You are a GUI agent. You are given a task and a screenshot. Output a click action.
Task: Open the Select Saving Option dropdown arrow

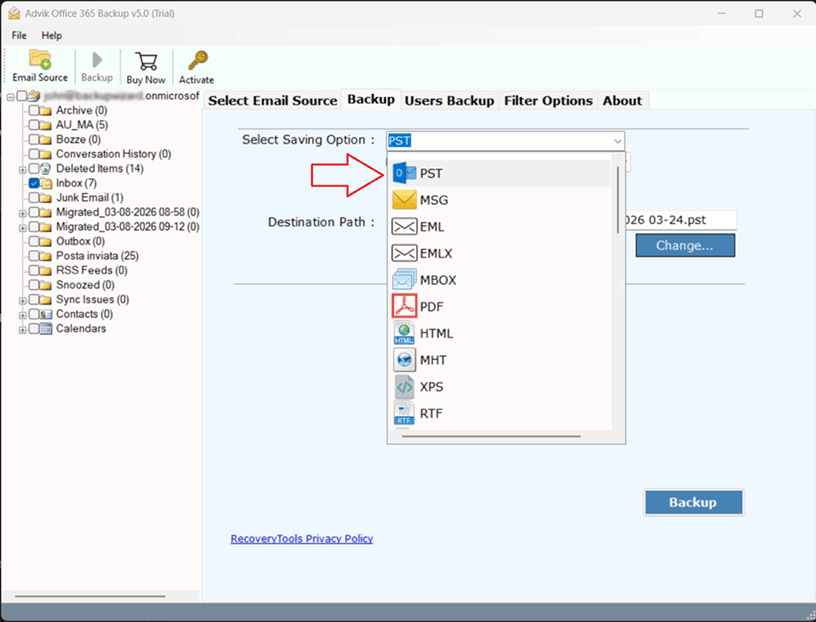pyautogui.click(x=617, y=141)
